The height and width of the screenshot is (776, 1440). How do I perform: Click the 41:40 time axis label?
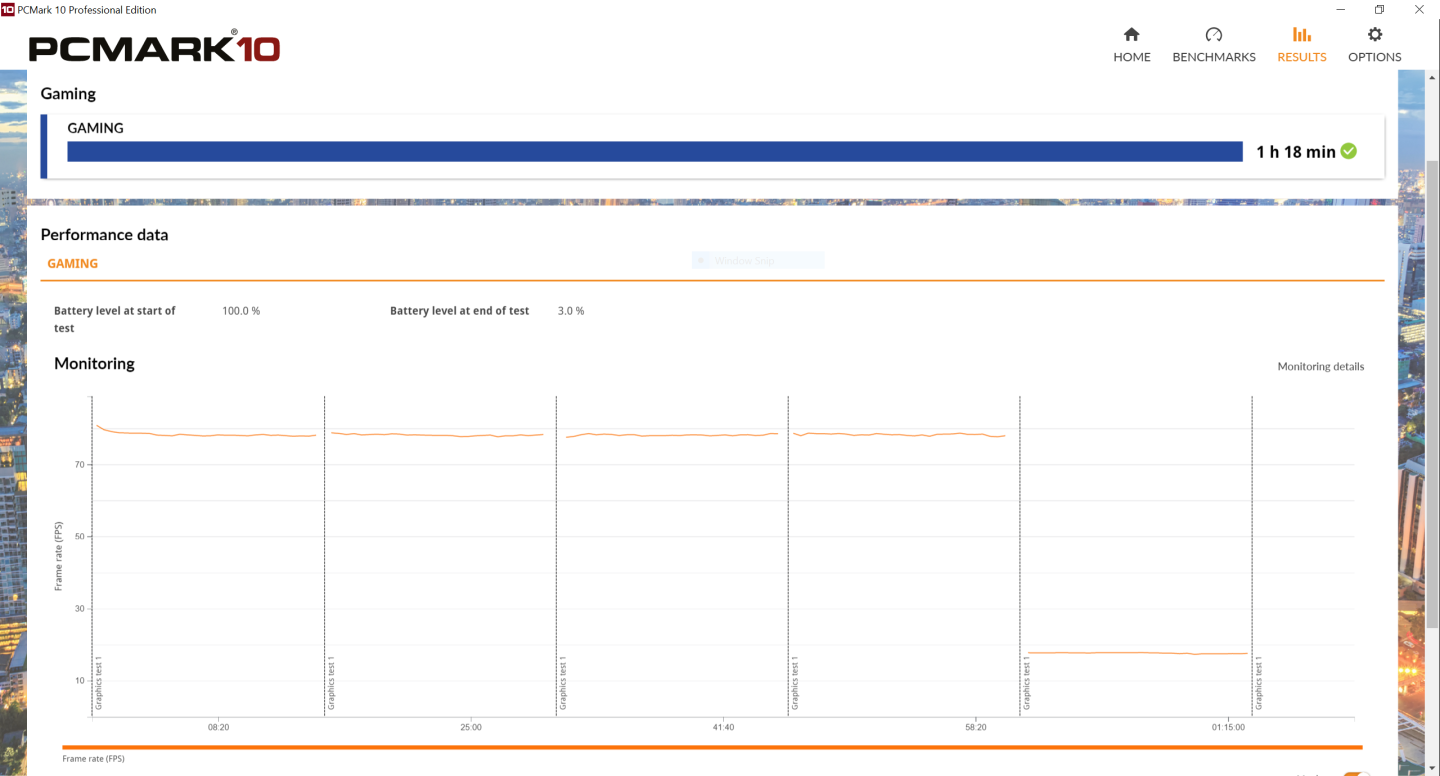(724, 727)
